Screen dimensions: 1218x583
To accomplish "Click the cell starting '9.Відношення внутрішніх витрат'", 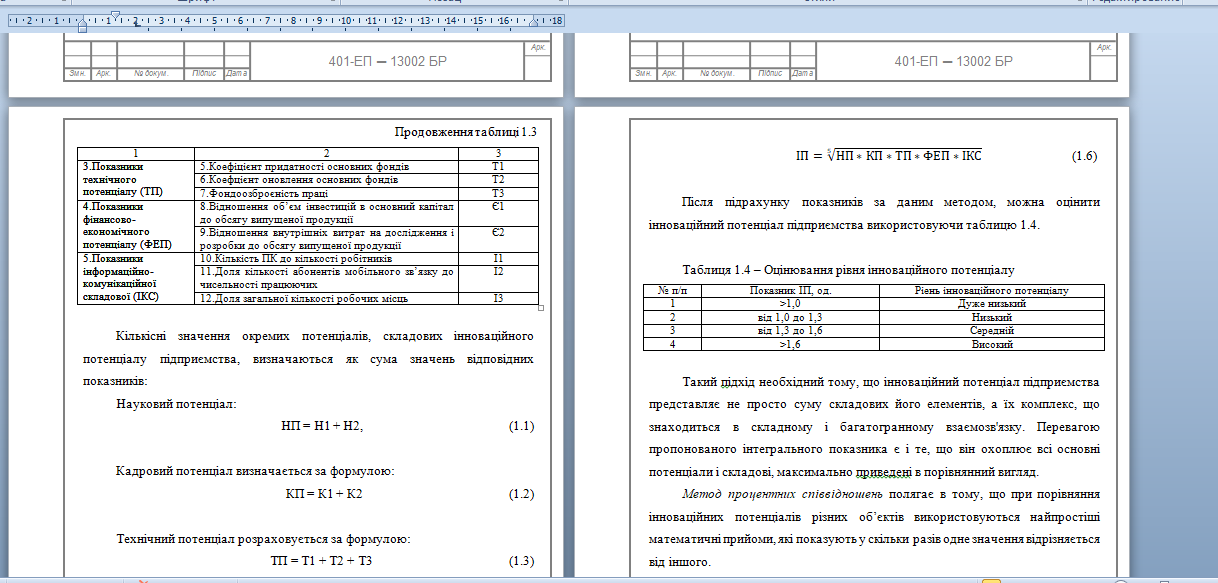I will click(x=327, y=238).
